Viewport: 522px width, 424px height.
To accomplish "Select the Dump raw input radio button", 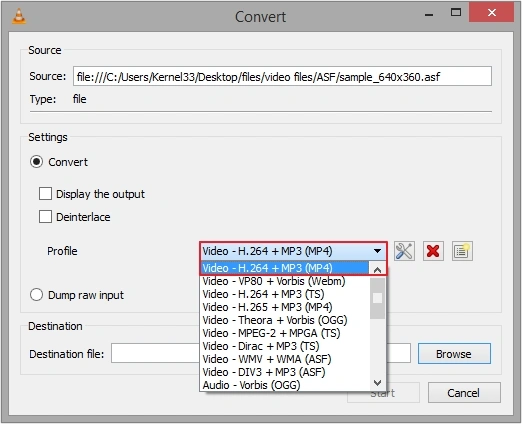I will 36,295.
